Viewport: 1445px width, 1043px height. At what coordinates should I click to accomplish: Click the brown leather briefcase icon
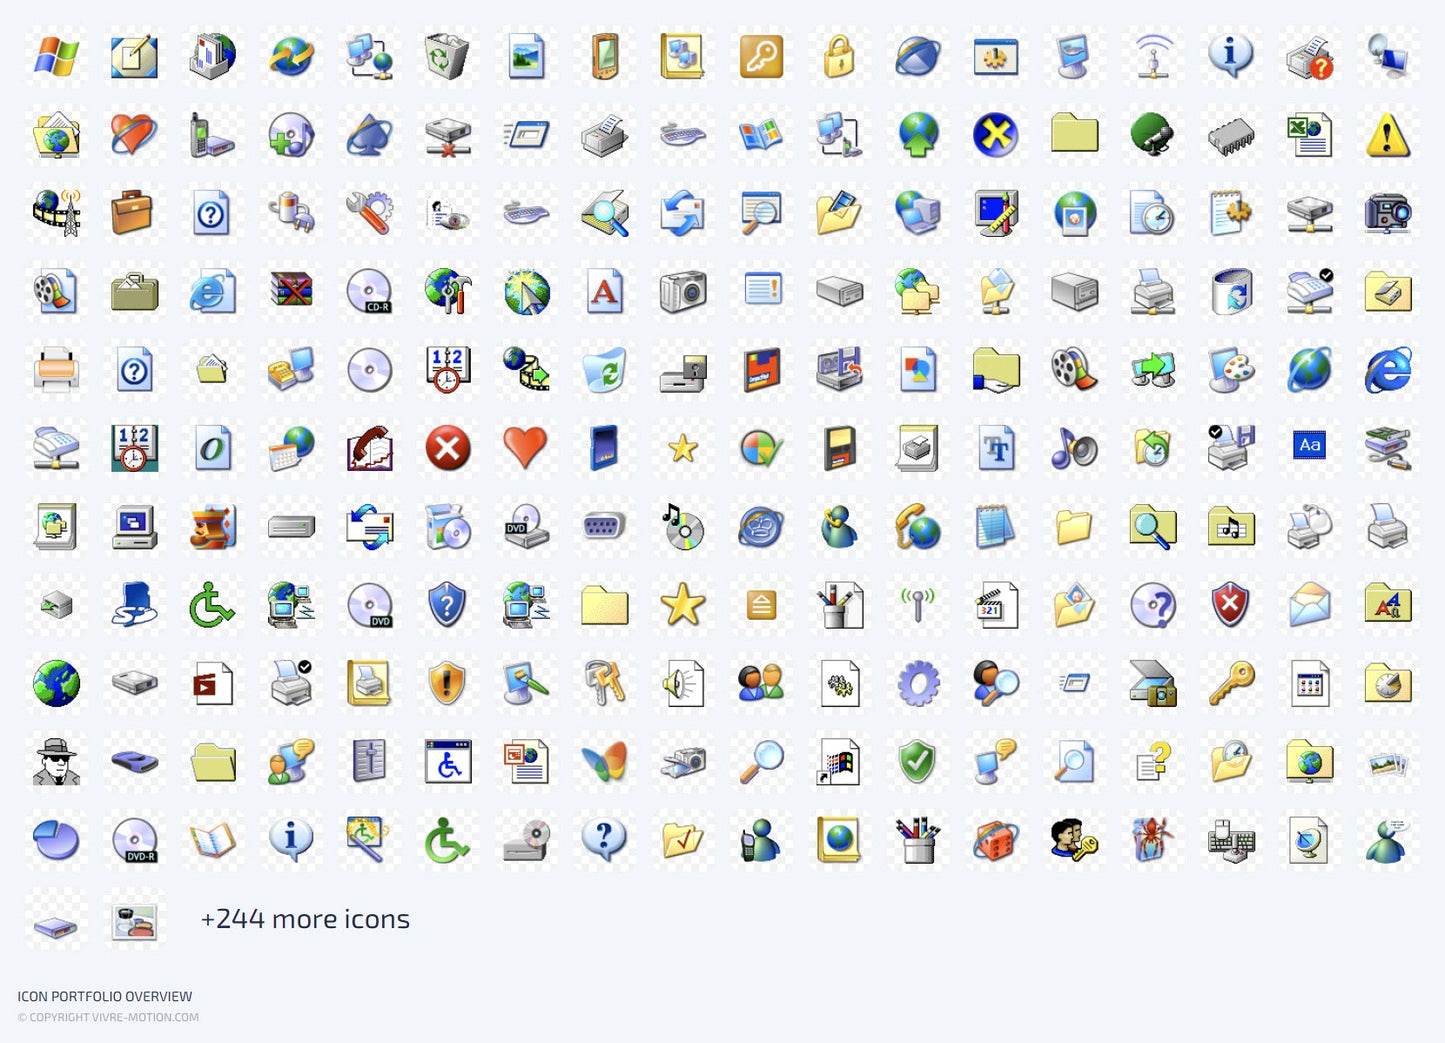(133, 213)
